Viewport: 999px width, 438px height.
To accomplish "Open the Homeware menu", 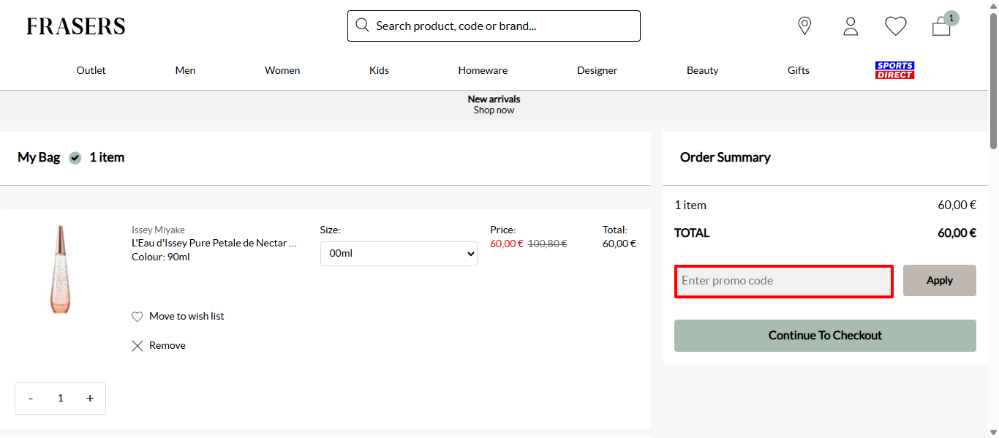I will pos(483,71).
